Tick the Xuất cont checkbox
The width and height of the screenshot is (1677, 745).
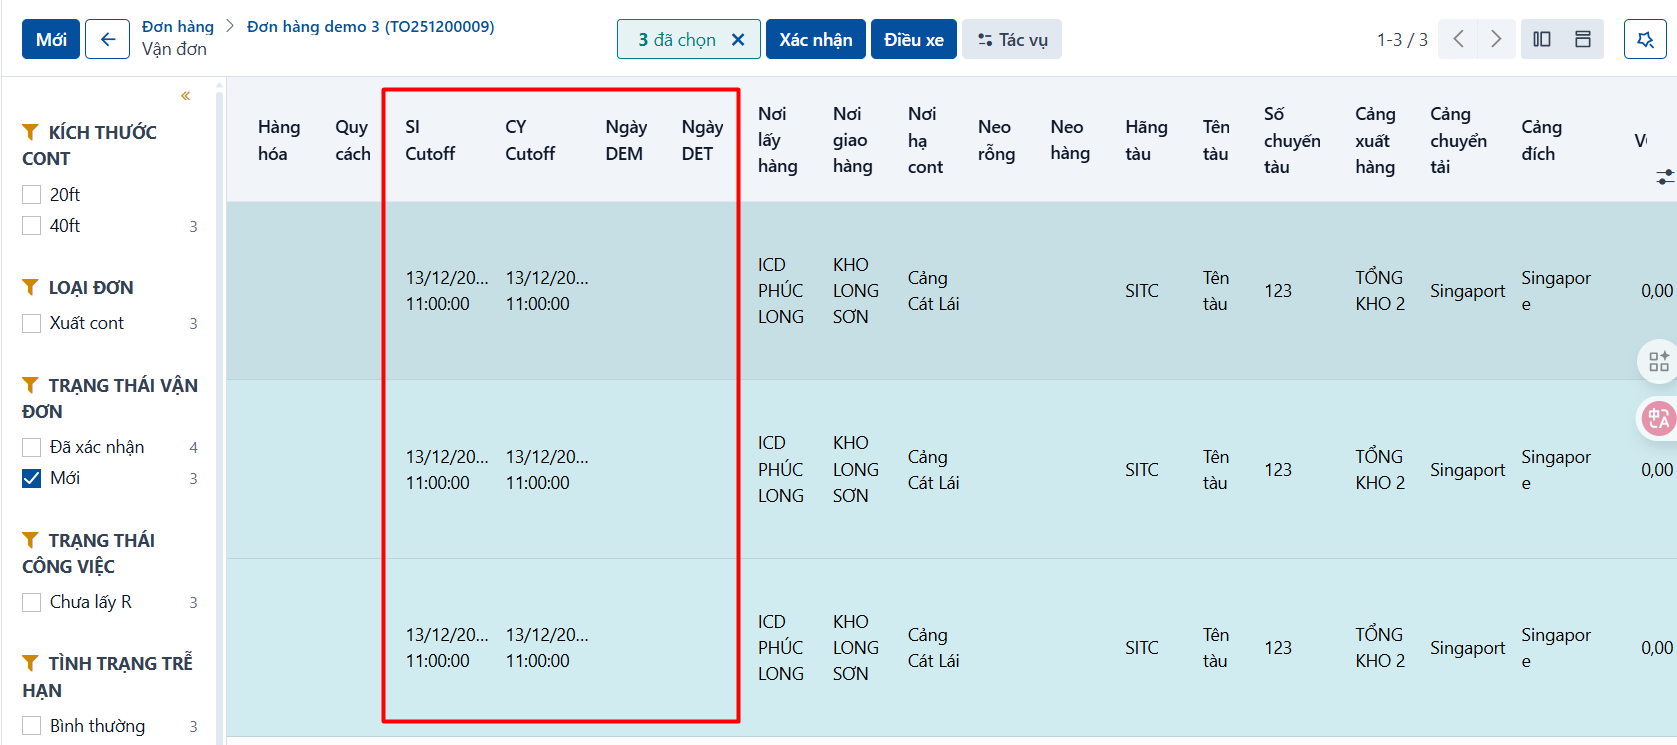32,323
